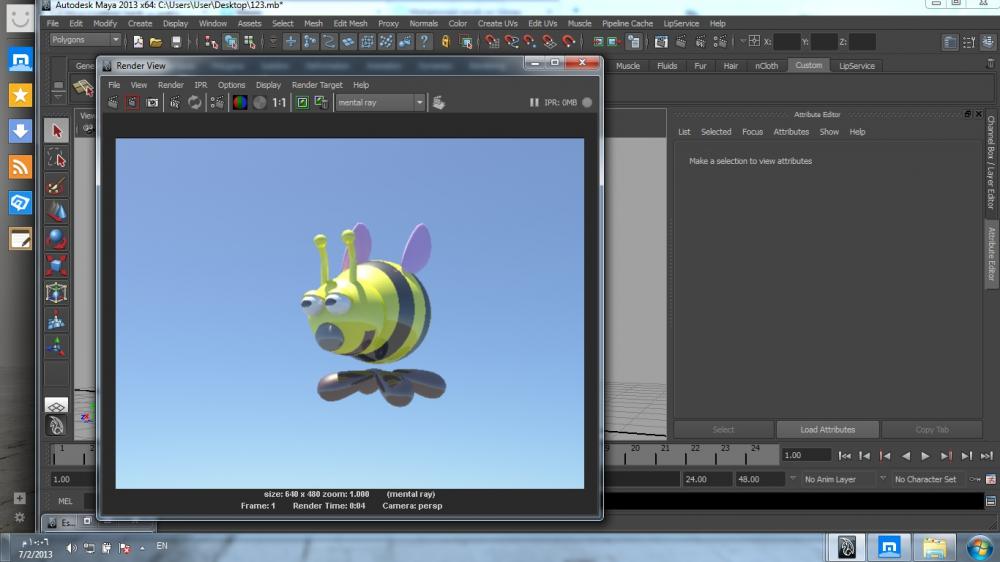Open the Maya help question mark icon
The width and height of the screenshot is (1000, 562).
(x=424, y=42)
